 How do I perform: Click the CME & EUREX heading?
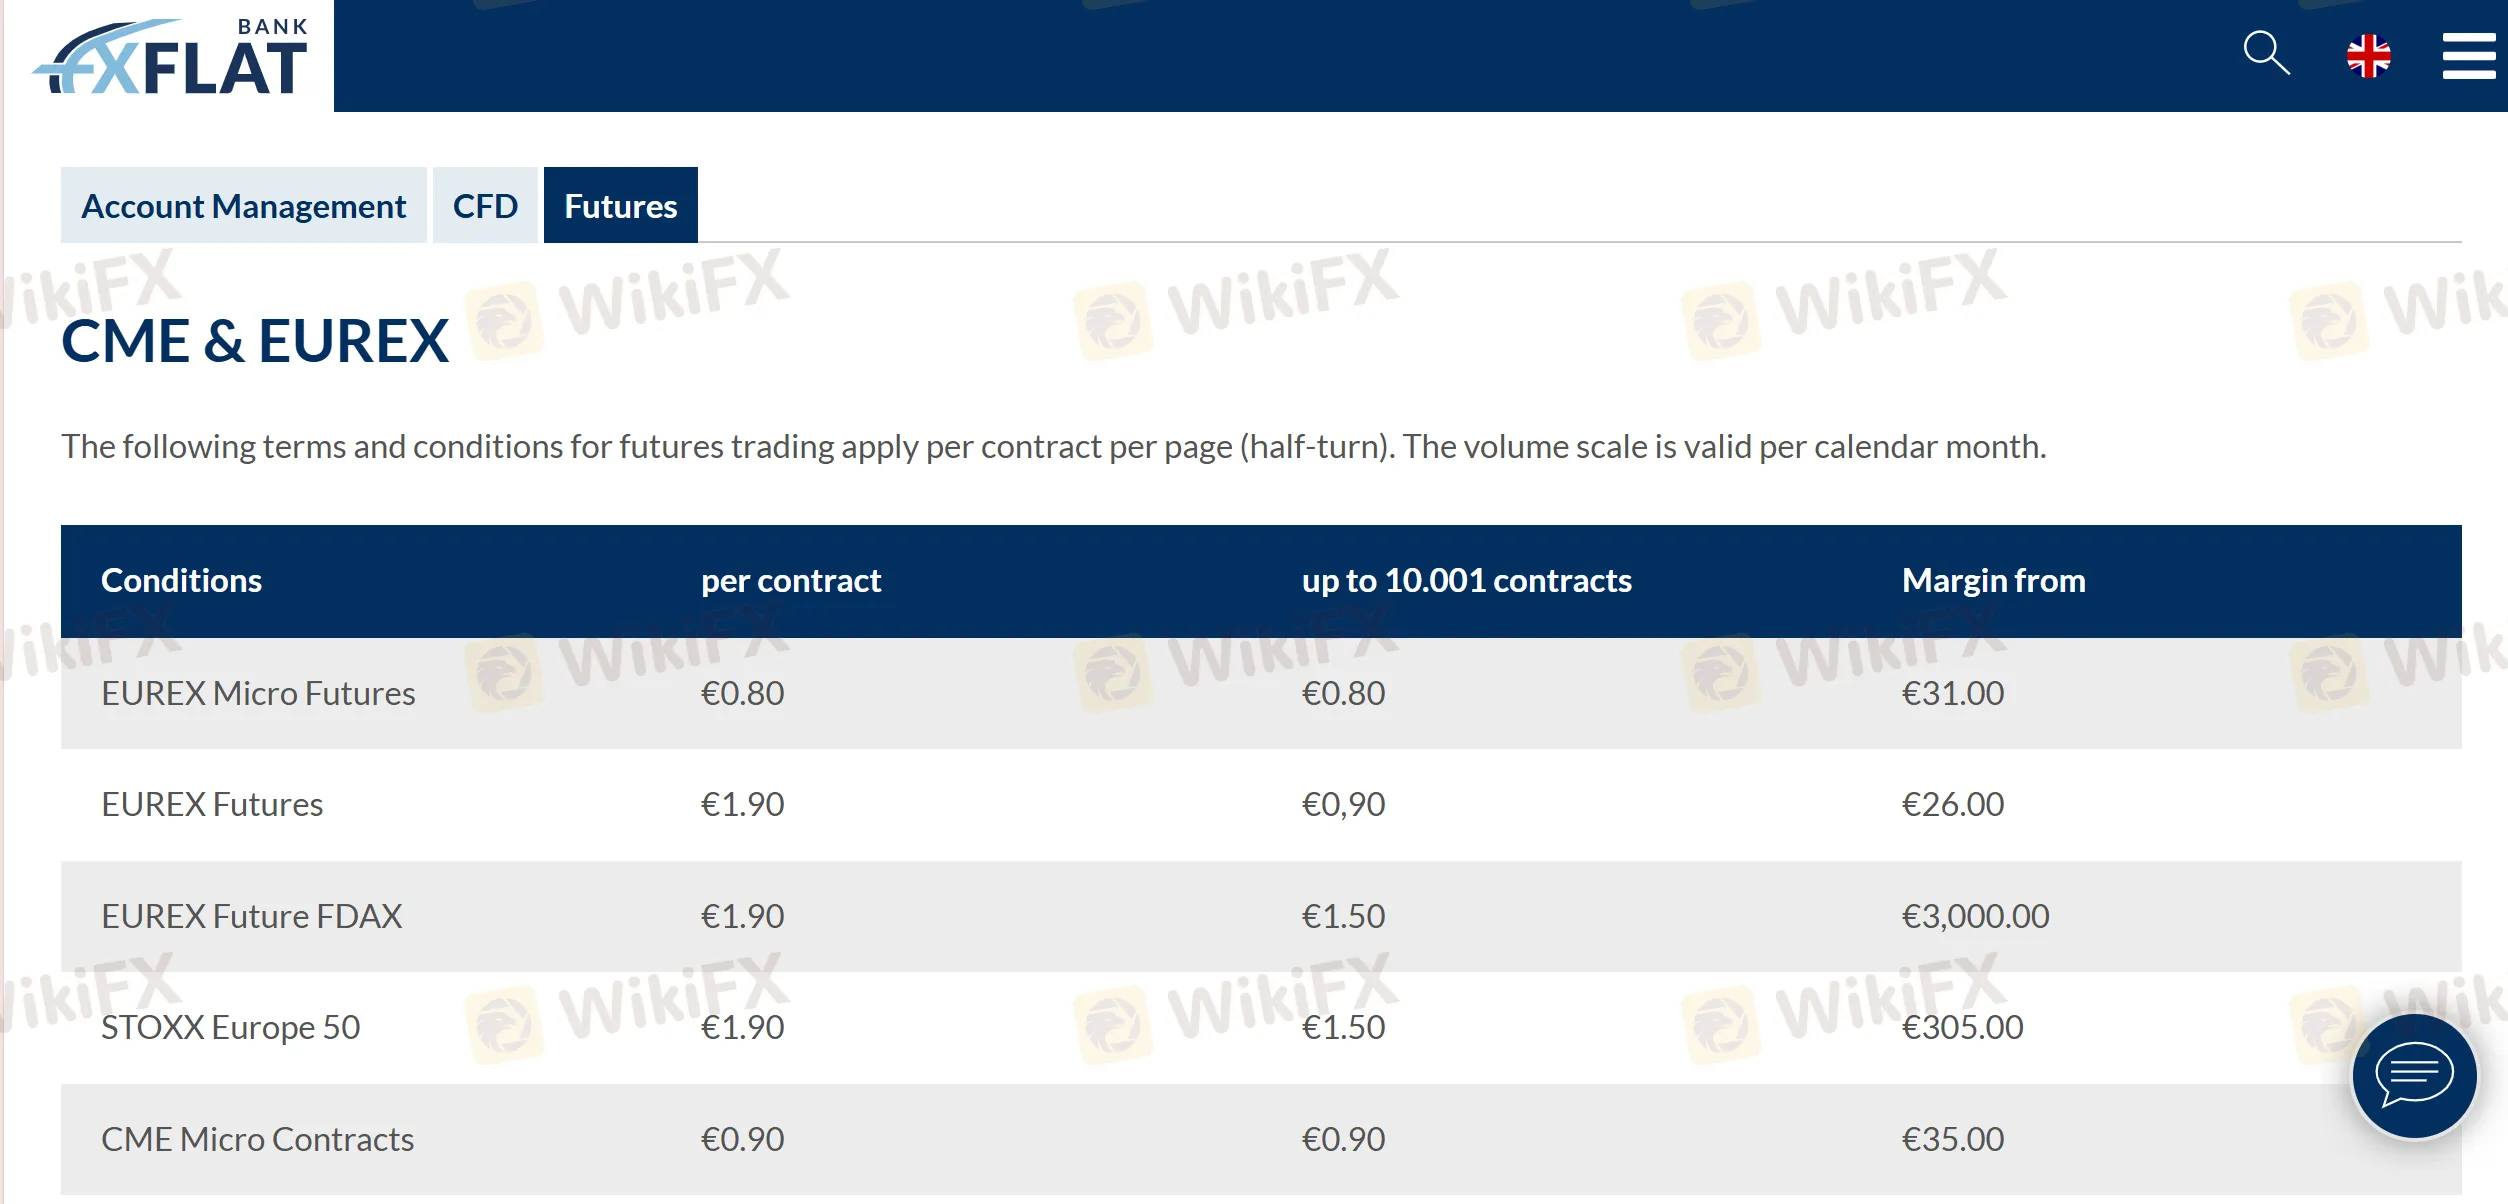(x=255, y=341)
